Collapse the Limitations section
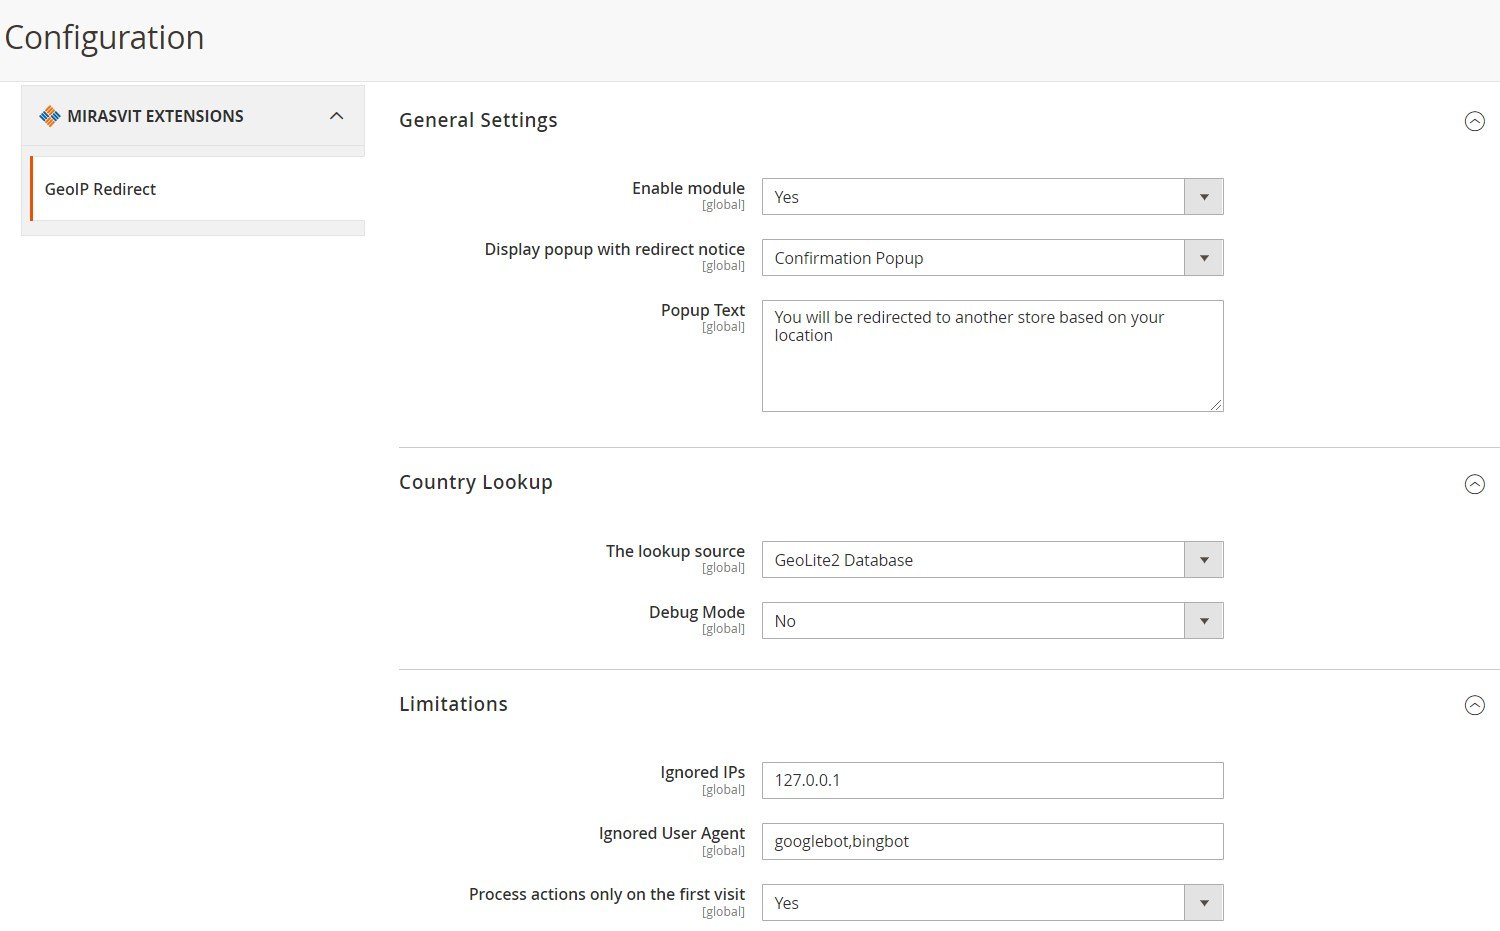Screen dimensions: 1500x931 point(1474,705)
